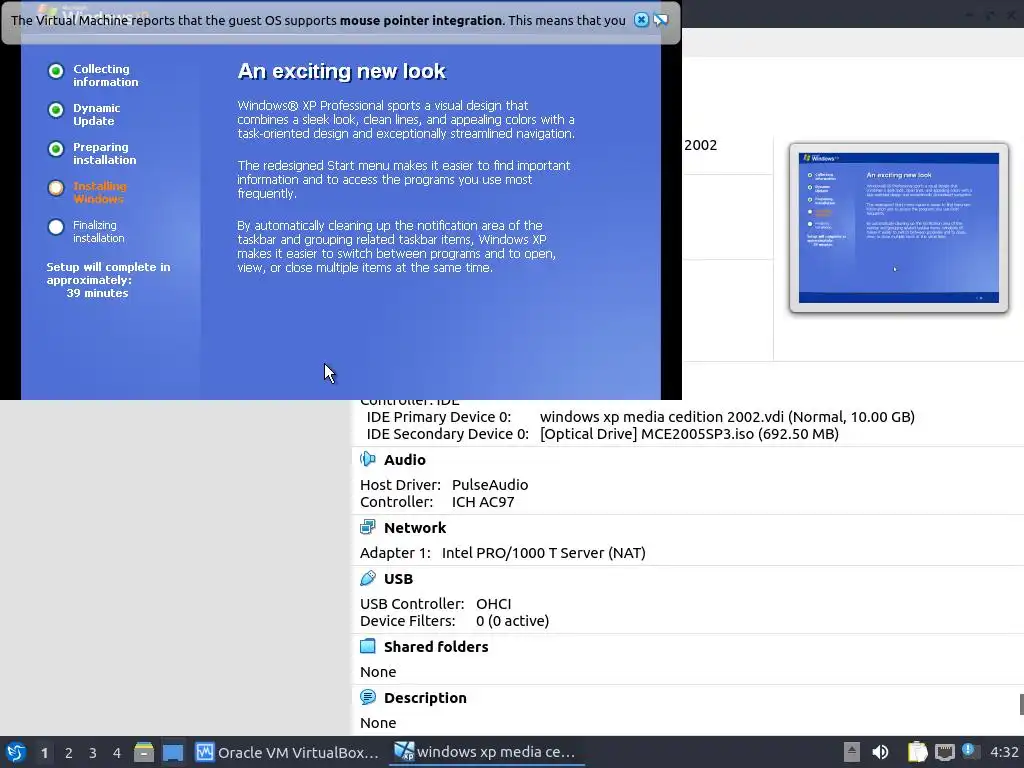Open the Shared folders section icon
The width and height of the screenshot is (1024, 768).
pos(368,646)
